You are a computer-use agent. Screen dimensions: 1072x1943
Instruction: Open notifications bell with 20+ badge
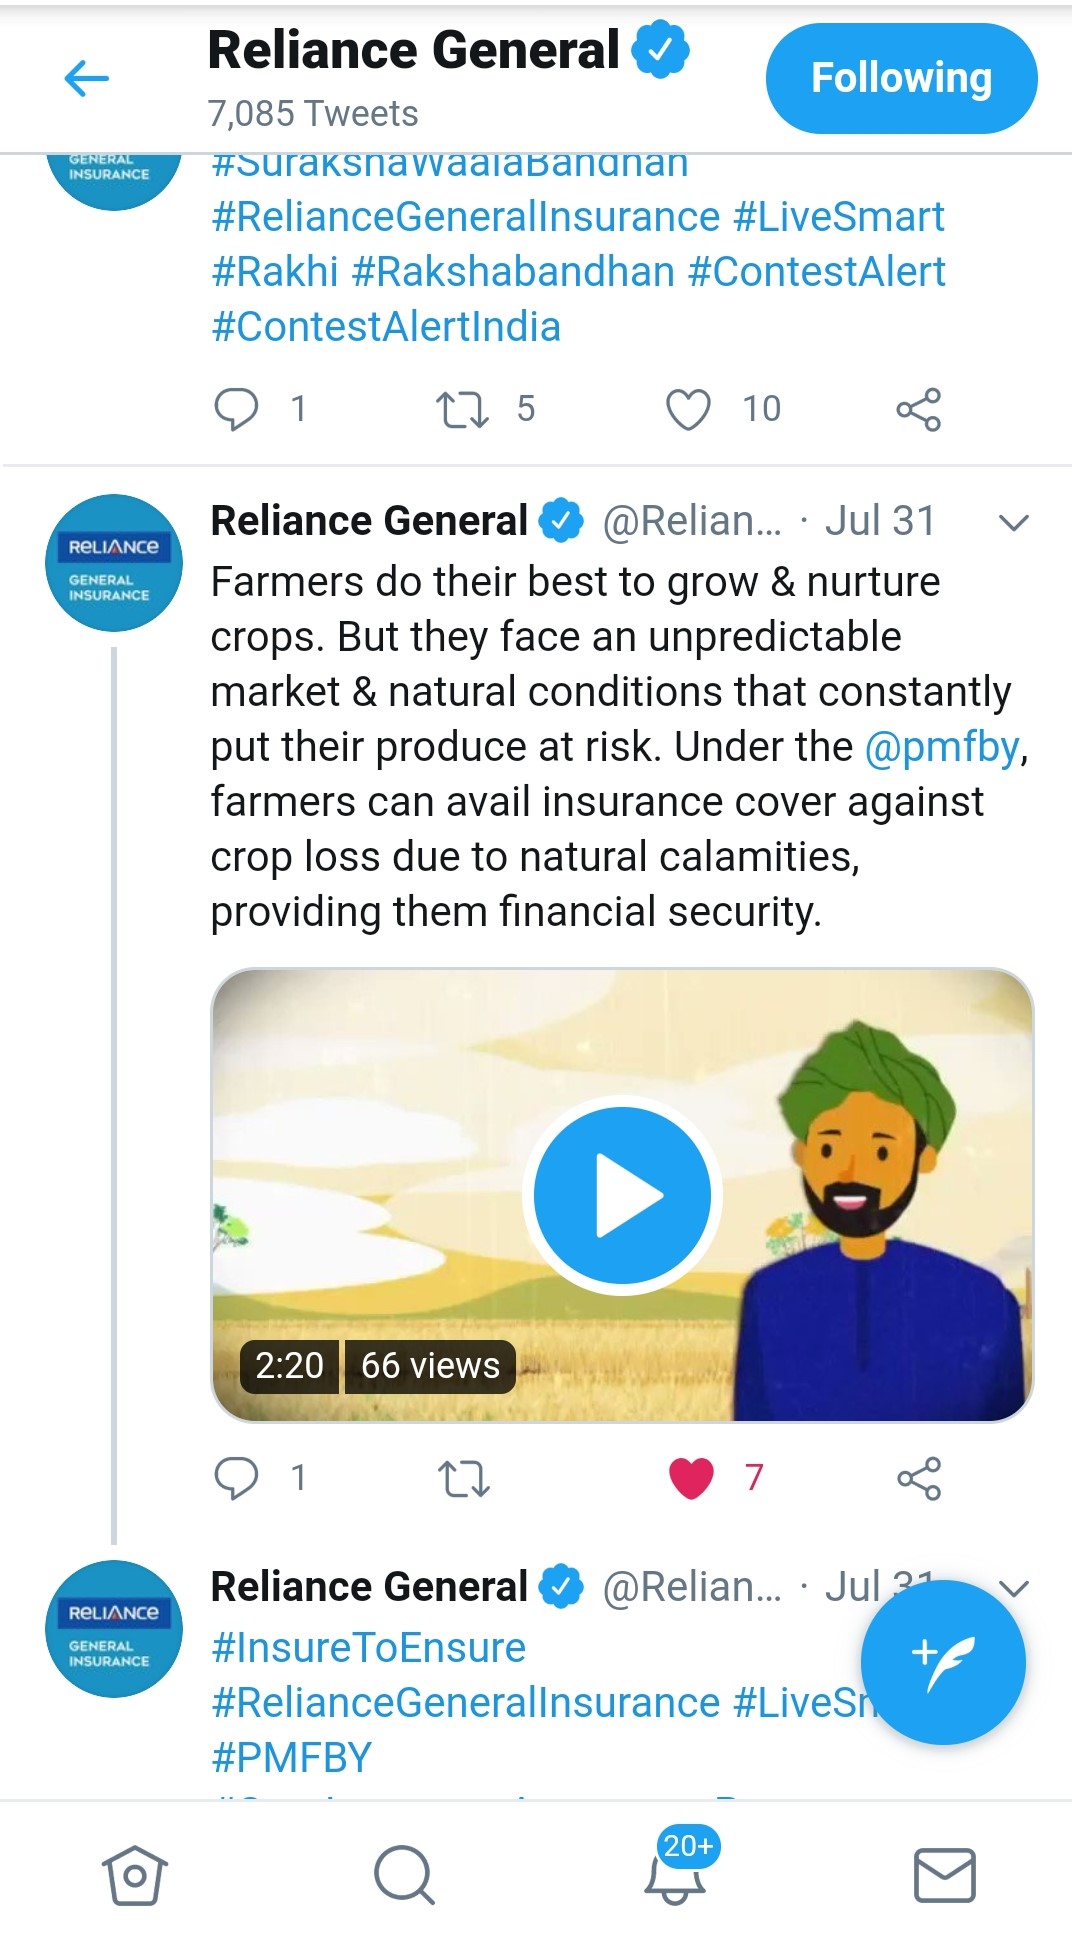pos(675,1872)
